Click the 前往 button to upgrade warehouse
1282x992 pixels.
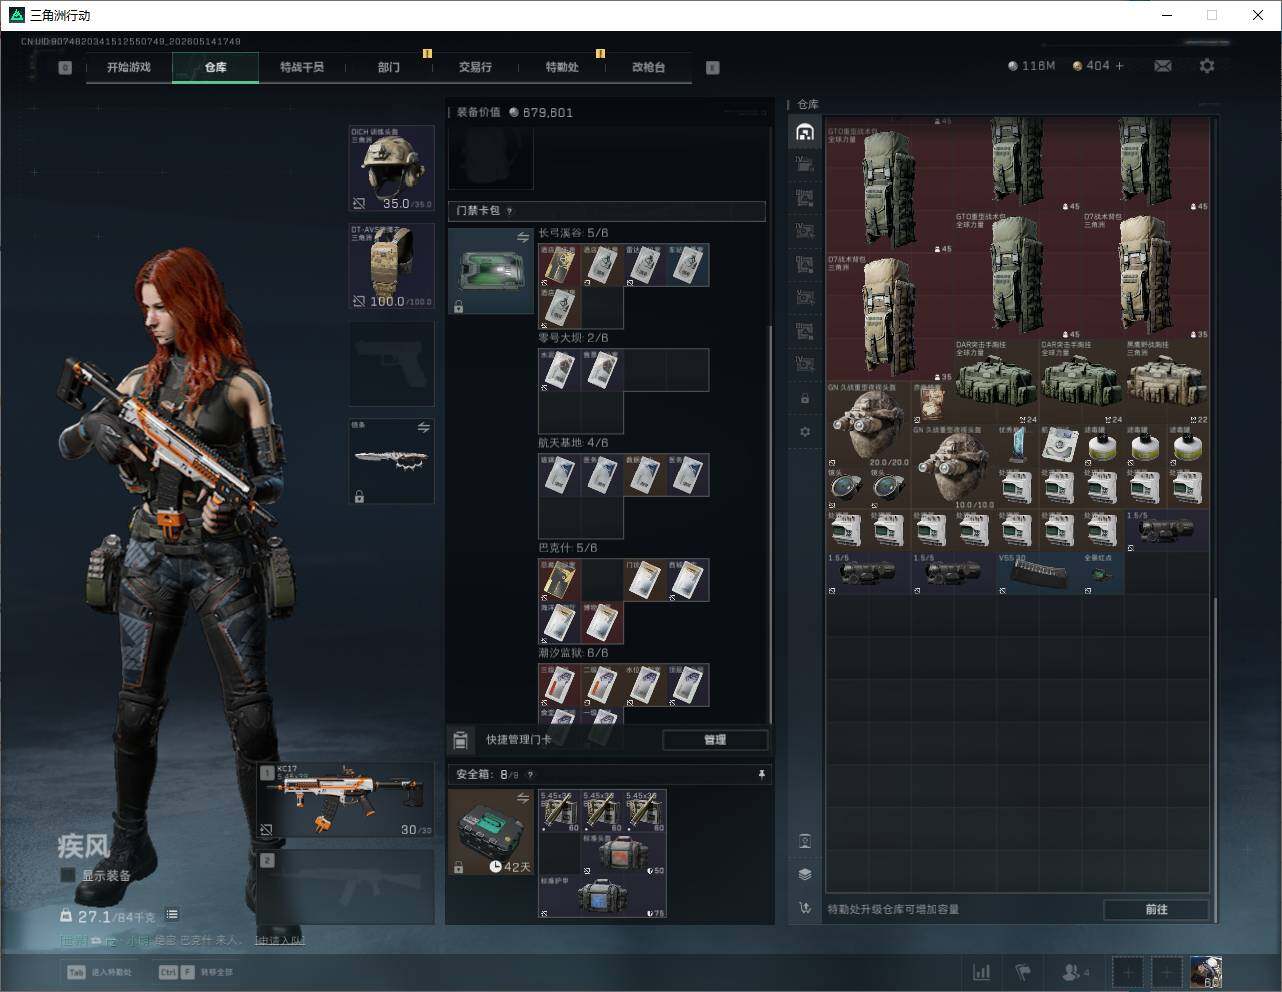1156,909
